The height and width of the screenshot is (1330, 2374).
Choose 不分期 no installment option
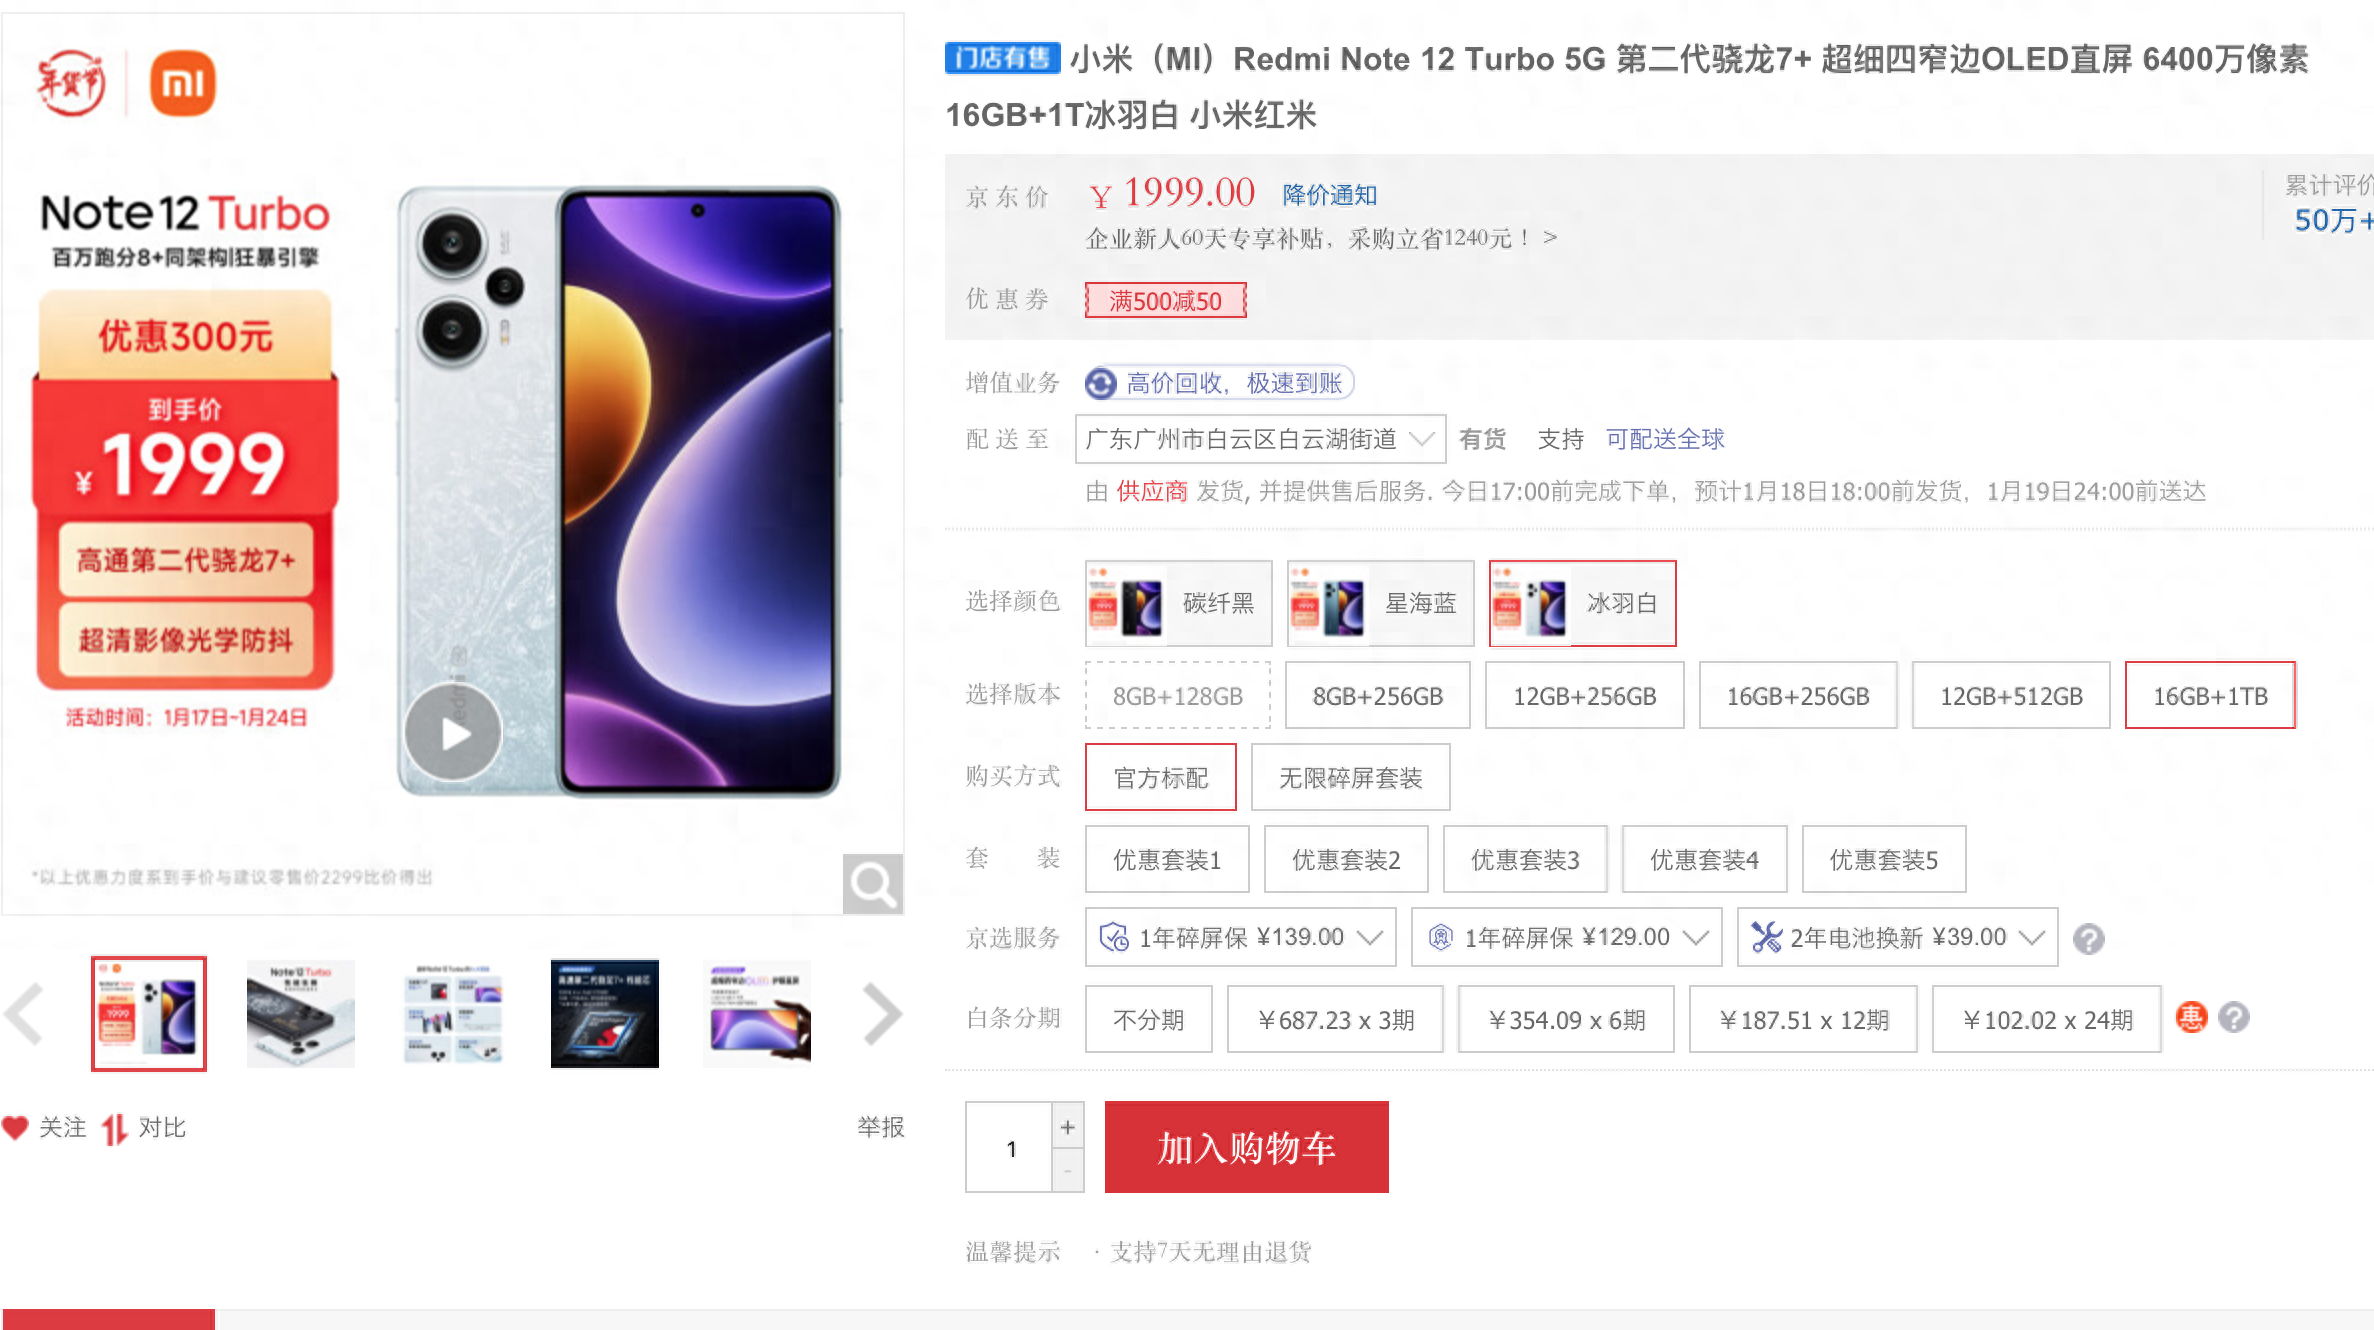click(1149, 1019)
